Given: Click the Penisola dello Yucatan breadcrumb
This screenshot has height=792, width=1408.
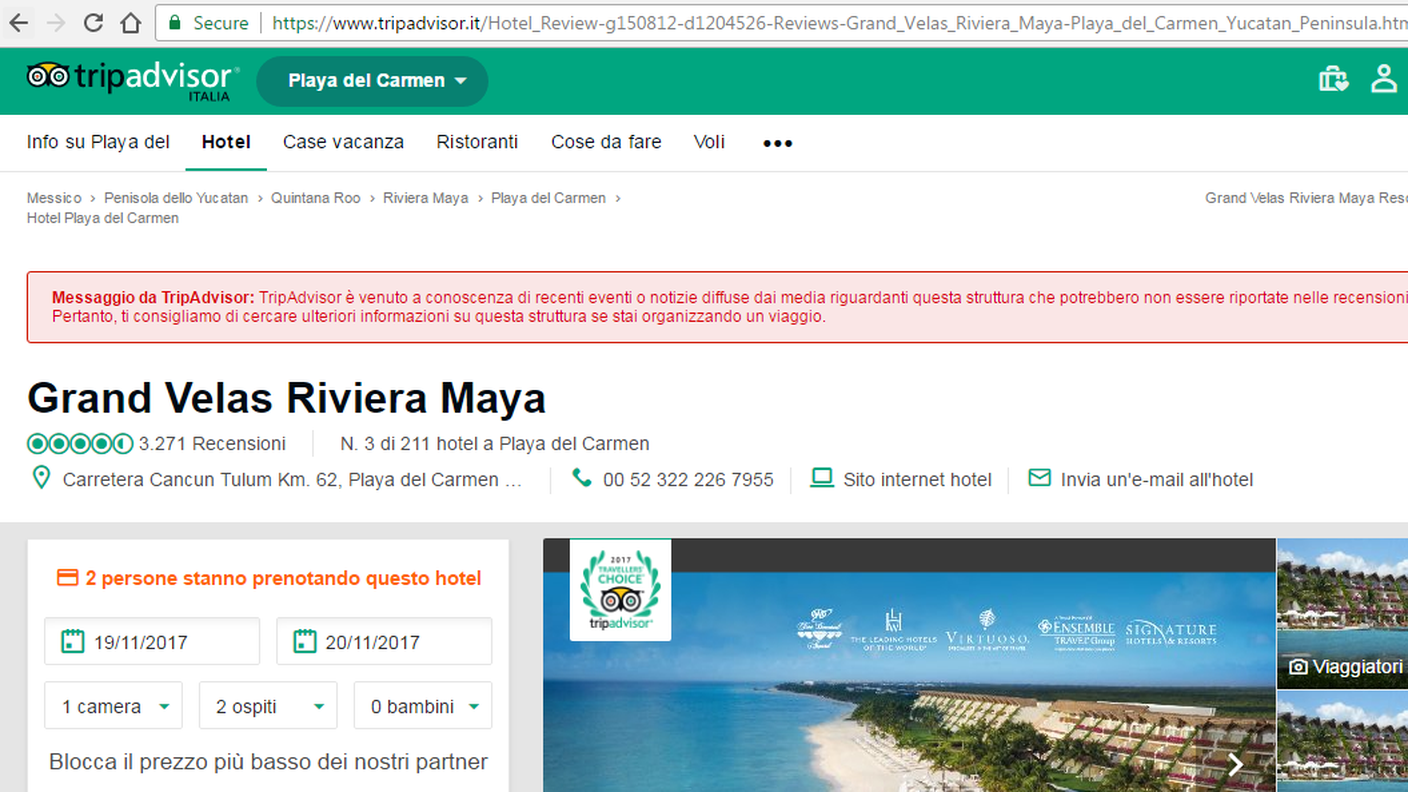Looking at the screenshot, I should 176,198.
